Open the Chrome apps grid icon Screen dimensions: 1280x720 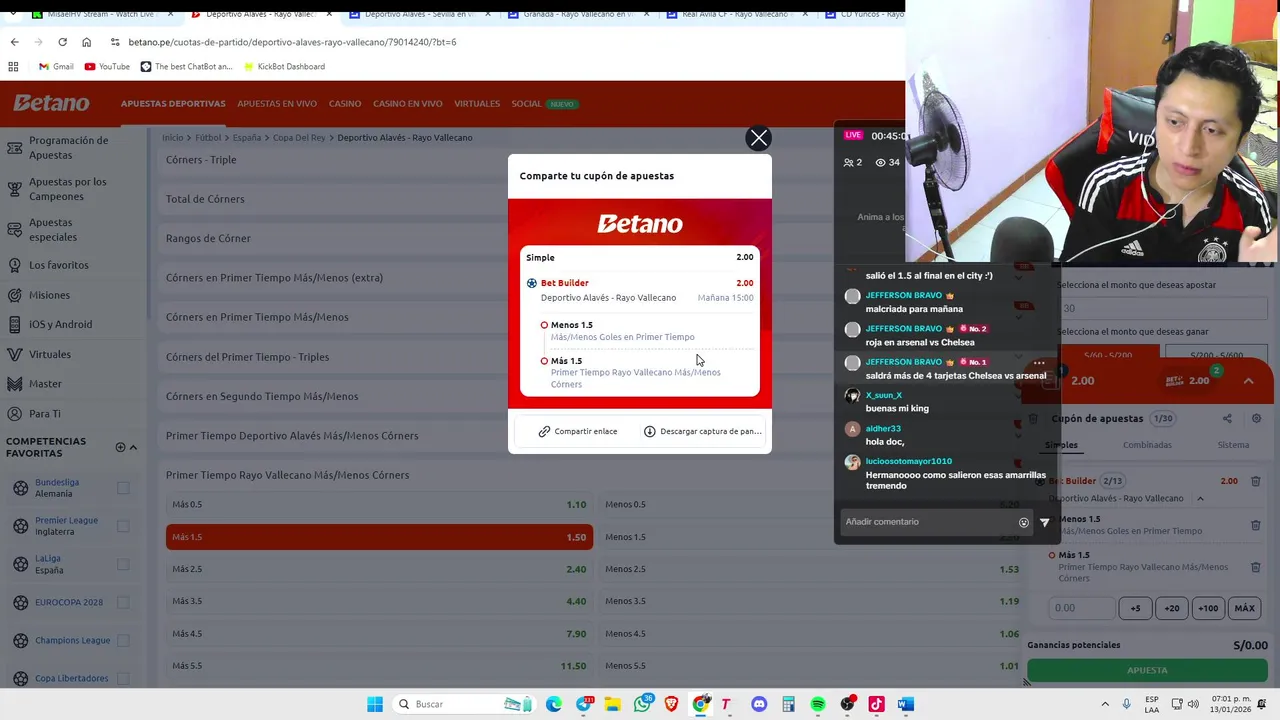click(x=13, y=67)
